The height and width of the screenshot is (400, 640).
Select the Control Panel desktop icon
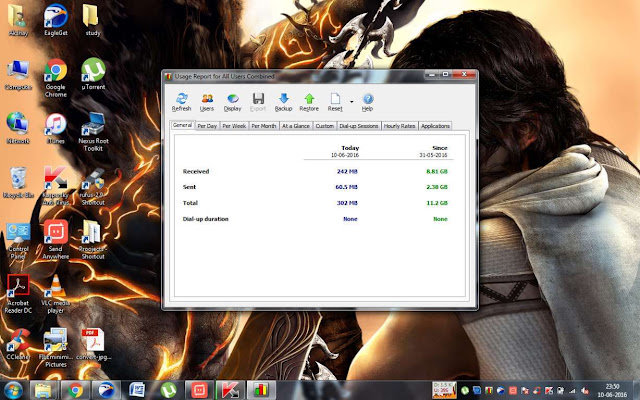(18, 240)
